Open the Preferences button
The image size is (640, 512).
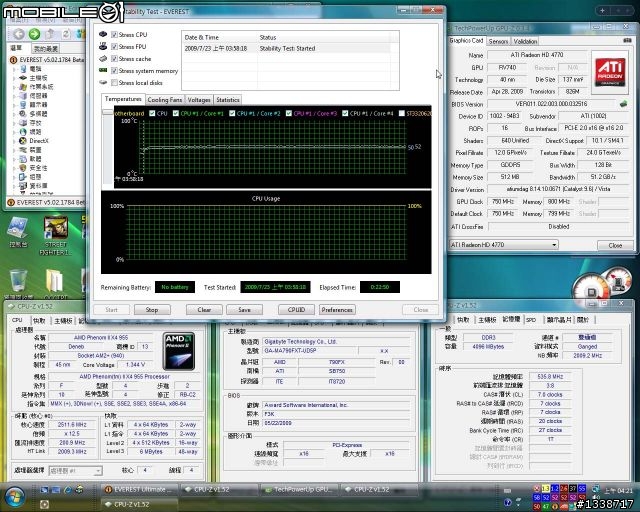(337, 310)
